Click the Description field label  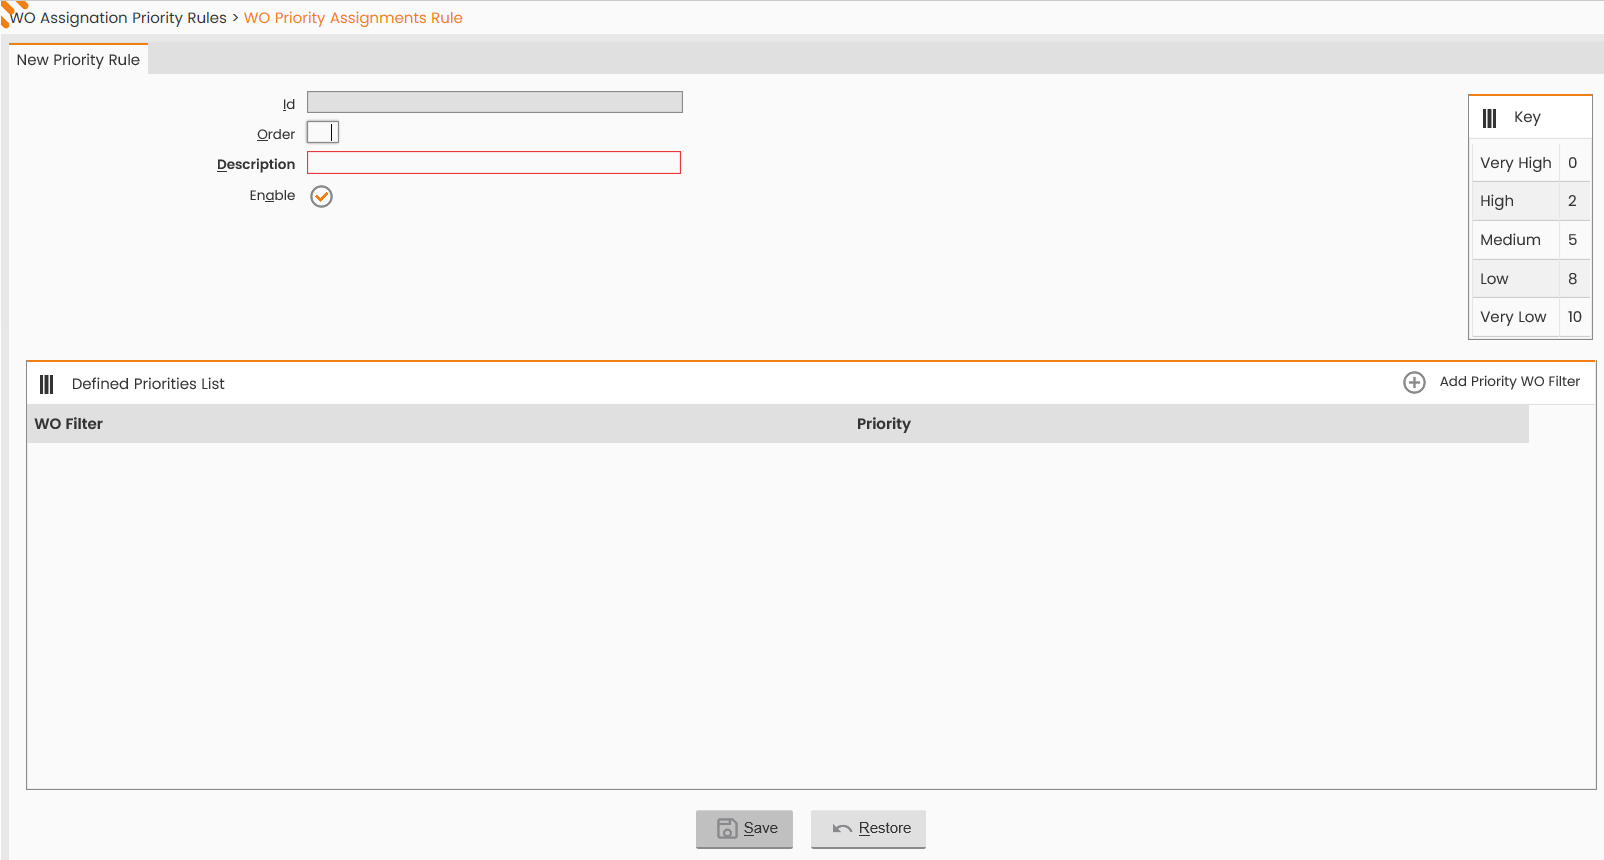pyautogui.click(x=256, y=165)
